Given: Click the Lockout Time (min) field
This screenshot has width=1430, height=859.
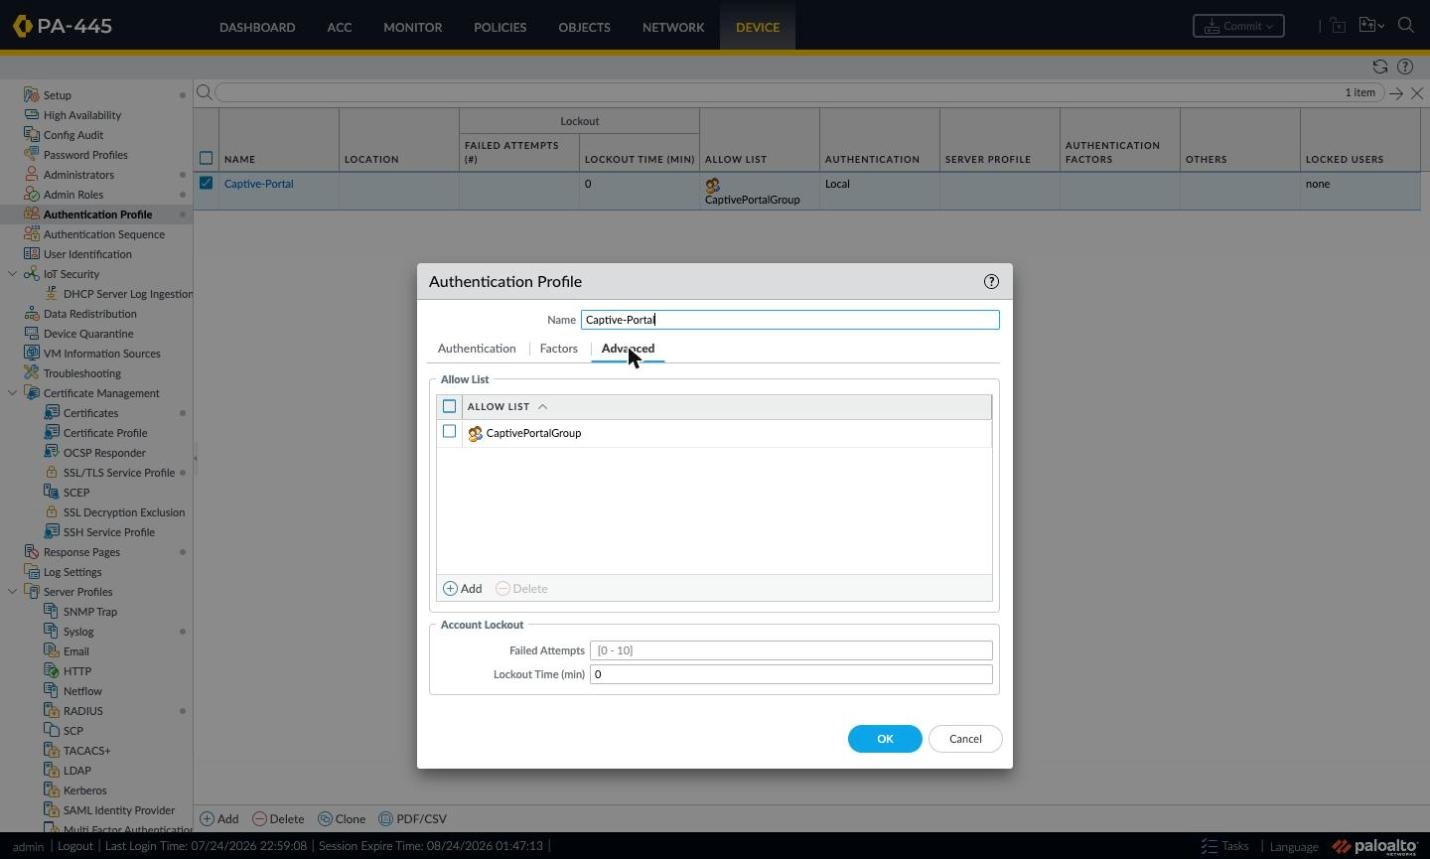Looking at the screenshot, I should pos(791,674).
